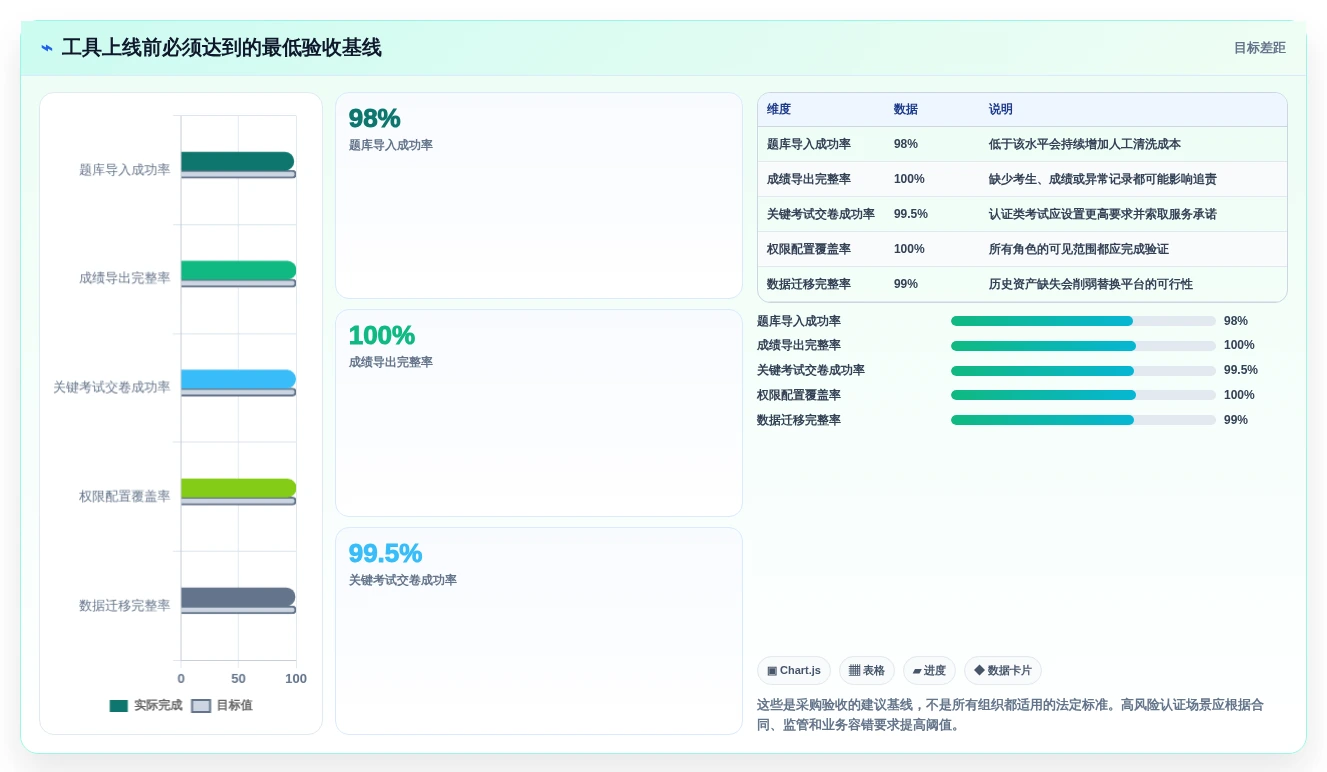Click the dark teal 题库导入成功率 chart bar
Screen dimensions: 1327x772
(238, 161)
